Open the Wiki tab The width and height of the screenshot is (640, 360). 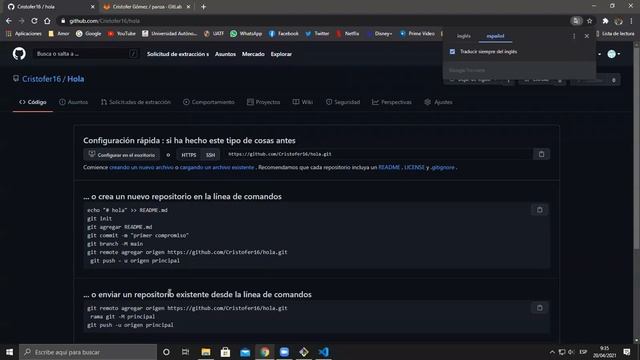303,102
